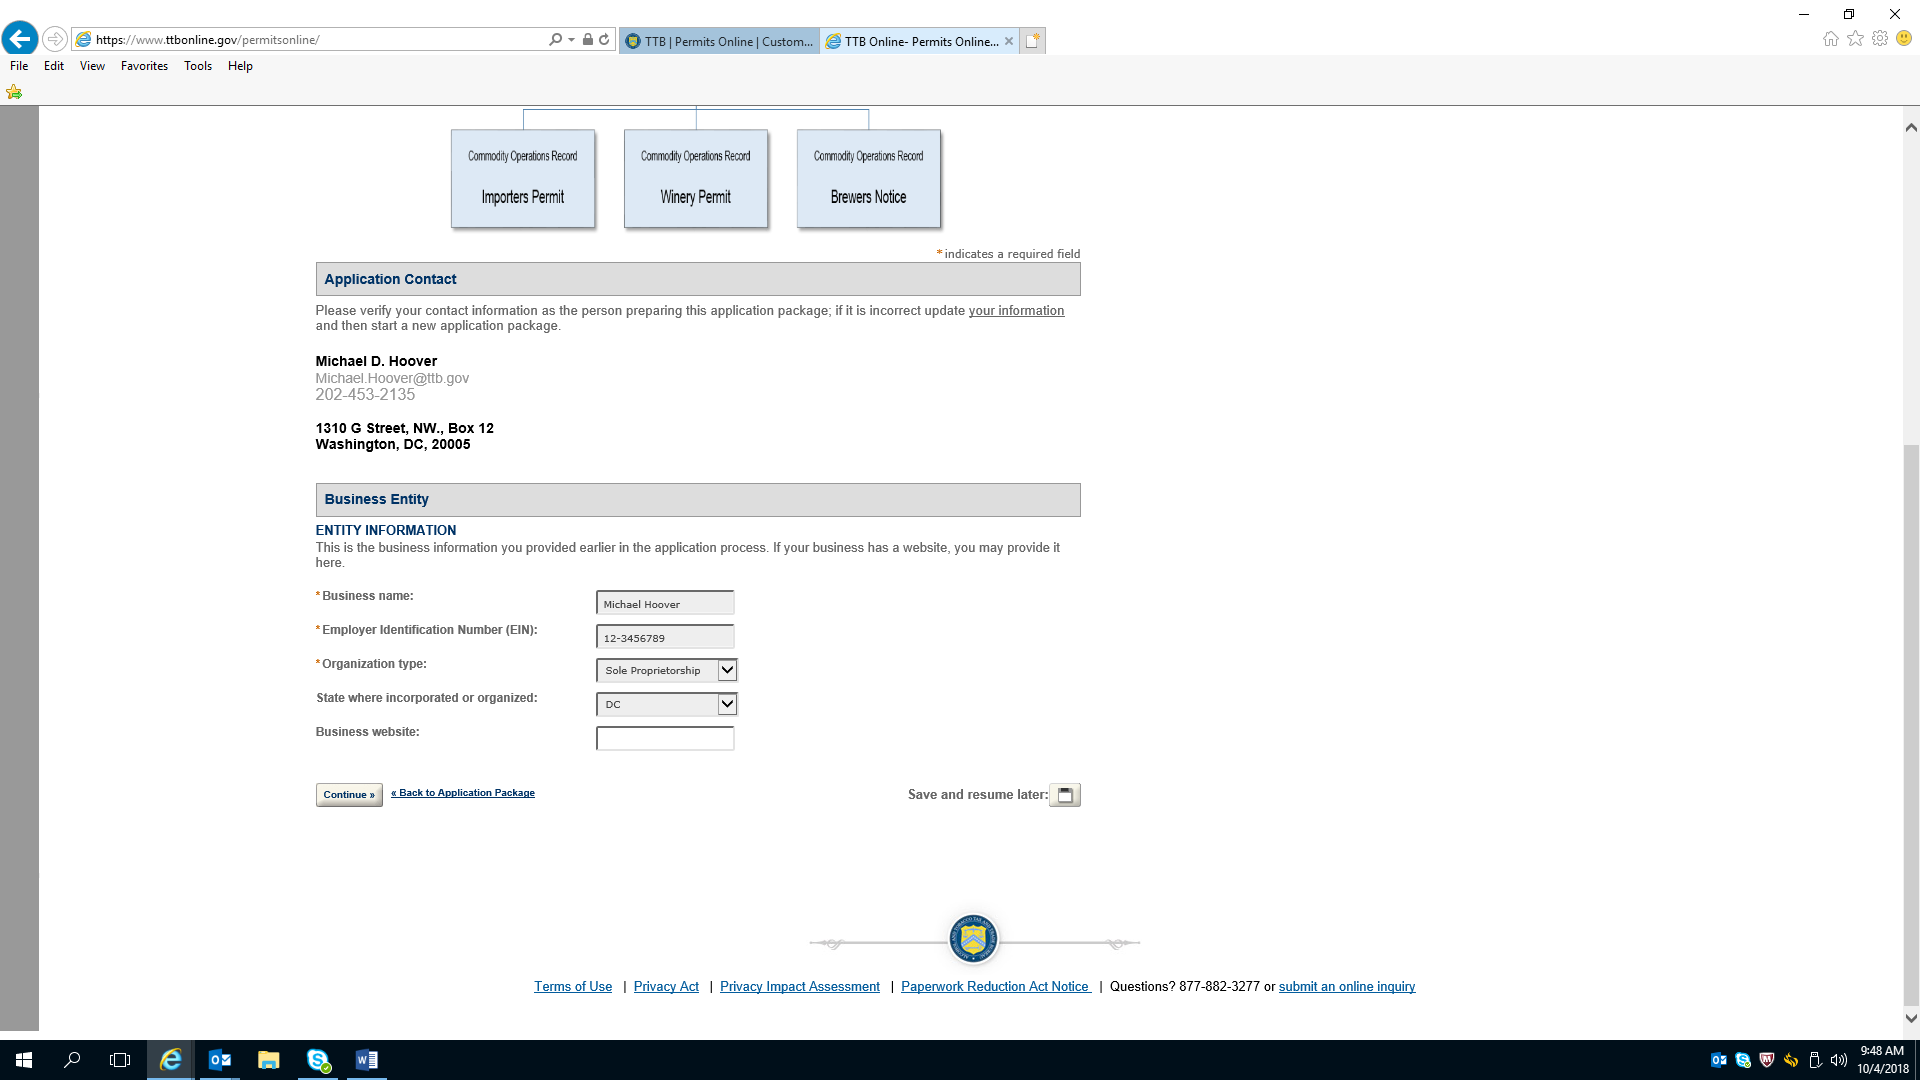Switch to TTB Permits Online Custom tab
Screen dimensions: 1920x1080
tap(720, 41)
